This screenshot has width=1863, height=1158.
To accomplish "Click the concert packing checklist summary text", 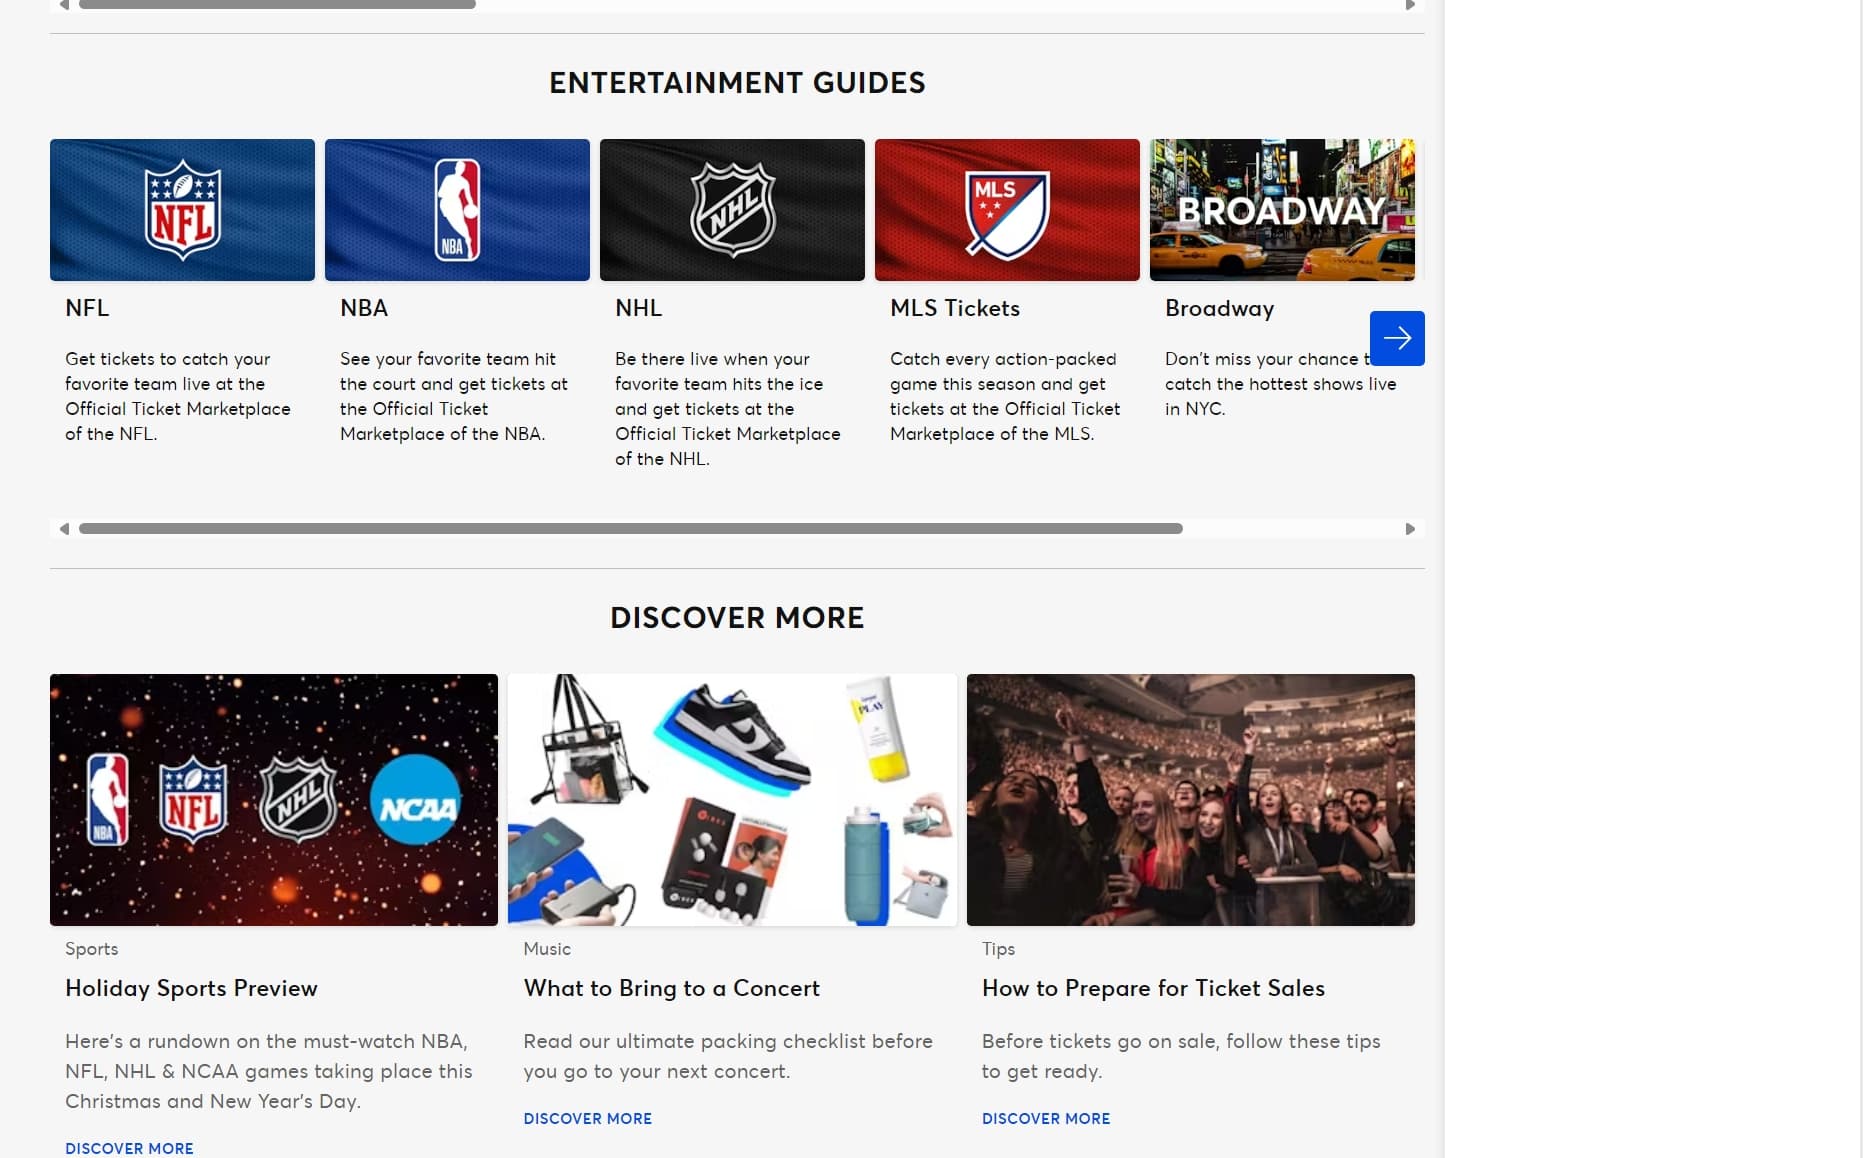I will pyautogui.click(x=728, y=1056).
